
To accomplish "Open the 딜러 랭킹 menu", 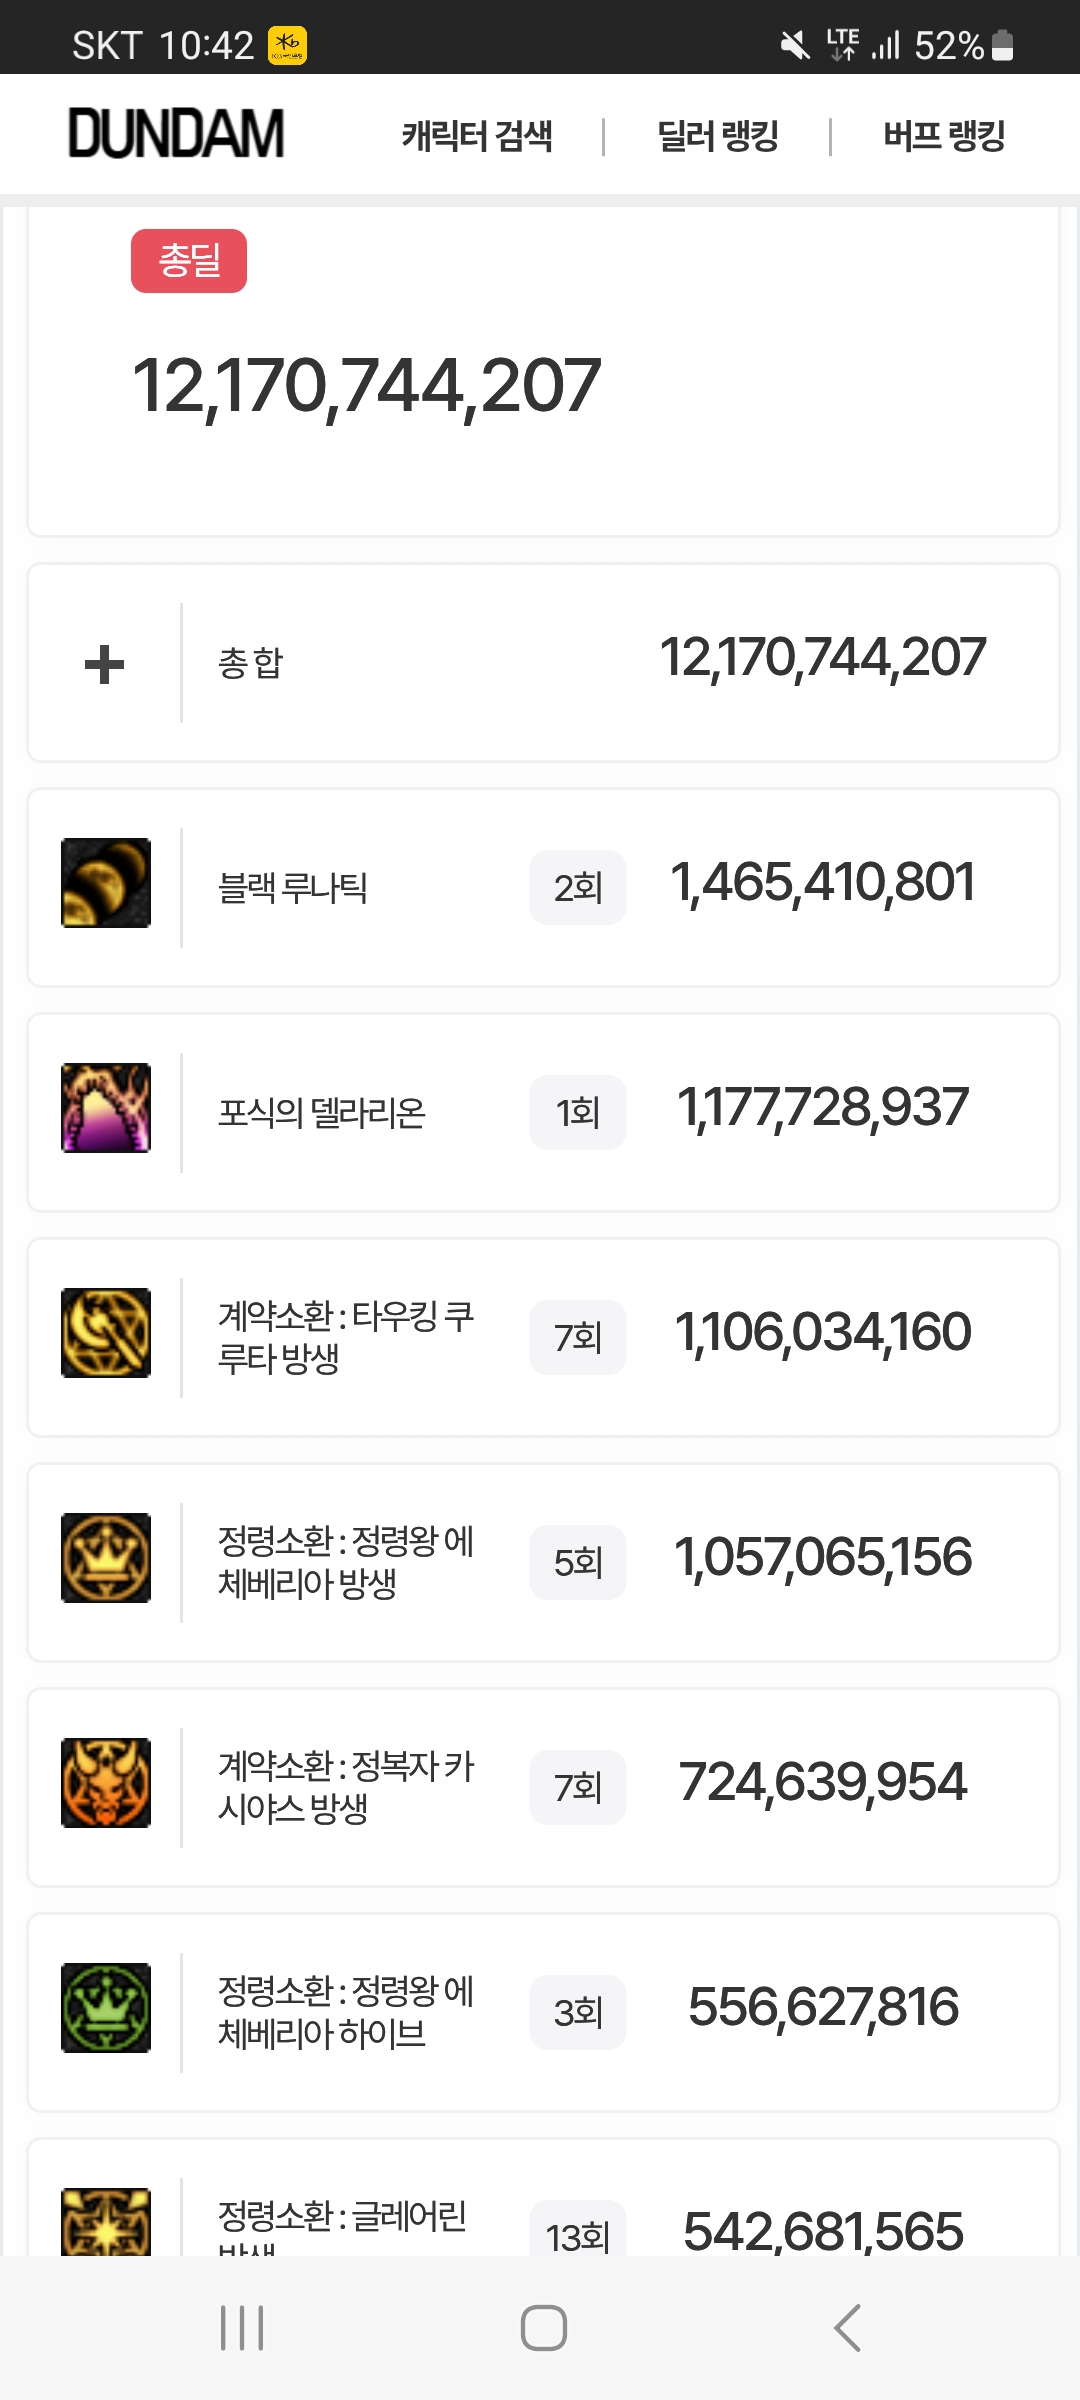I will tap(718, 136).
